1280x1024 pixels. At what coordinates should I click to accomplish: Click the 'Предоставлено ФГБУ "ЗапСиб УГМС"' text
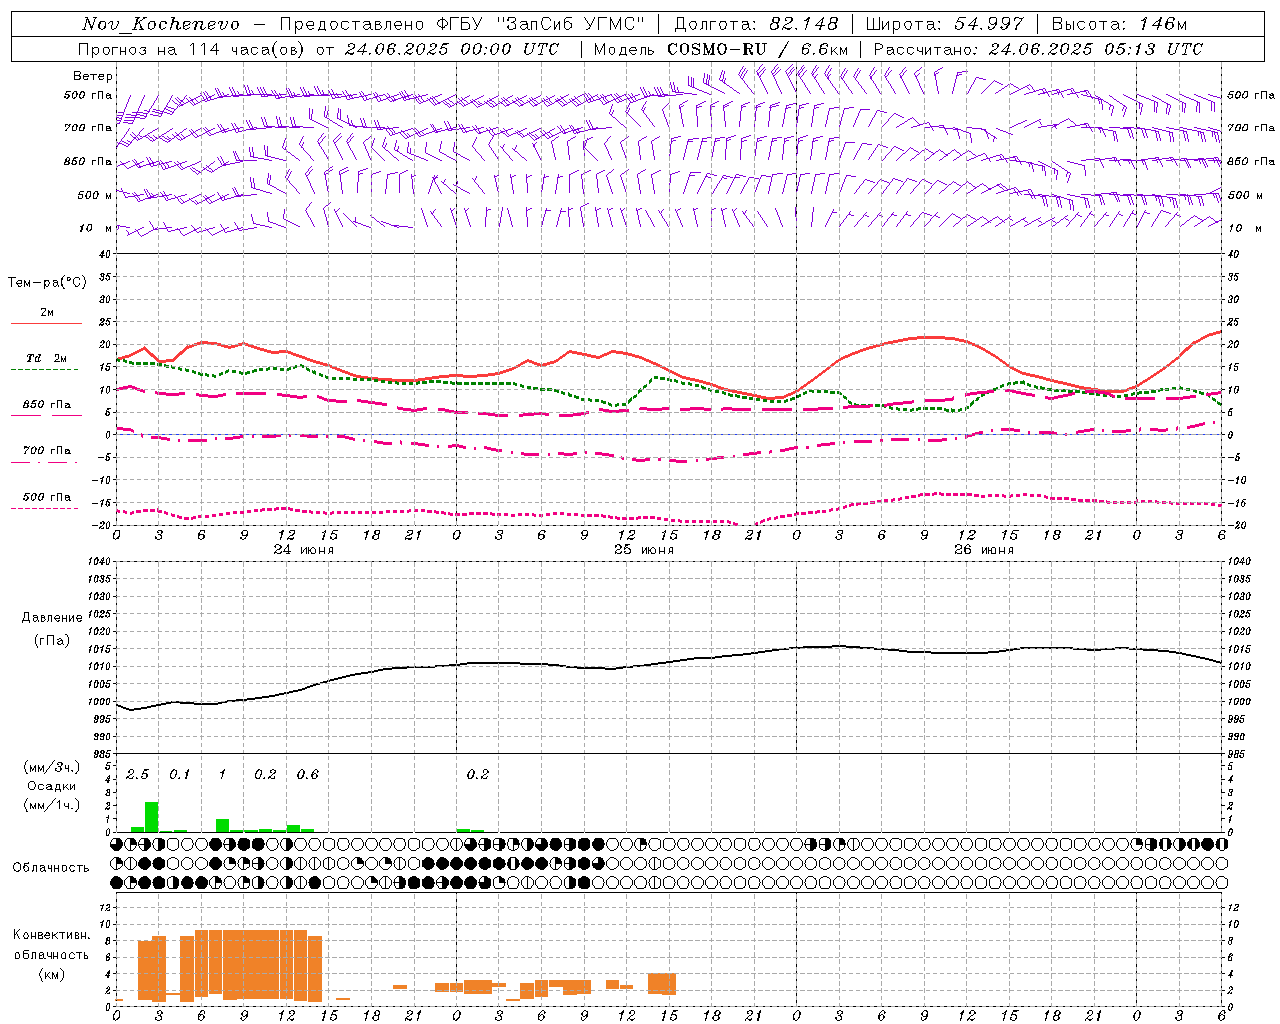[462, 24]
